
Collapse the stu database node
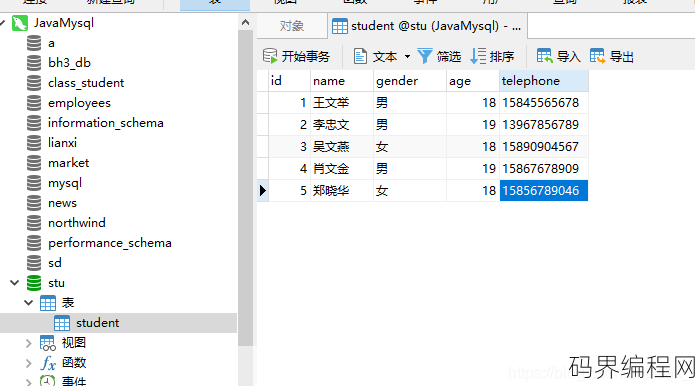(15, 283)
